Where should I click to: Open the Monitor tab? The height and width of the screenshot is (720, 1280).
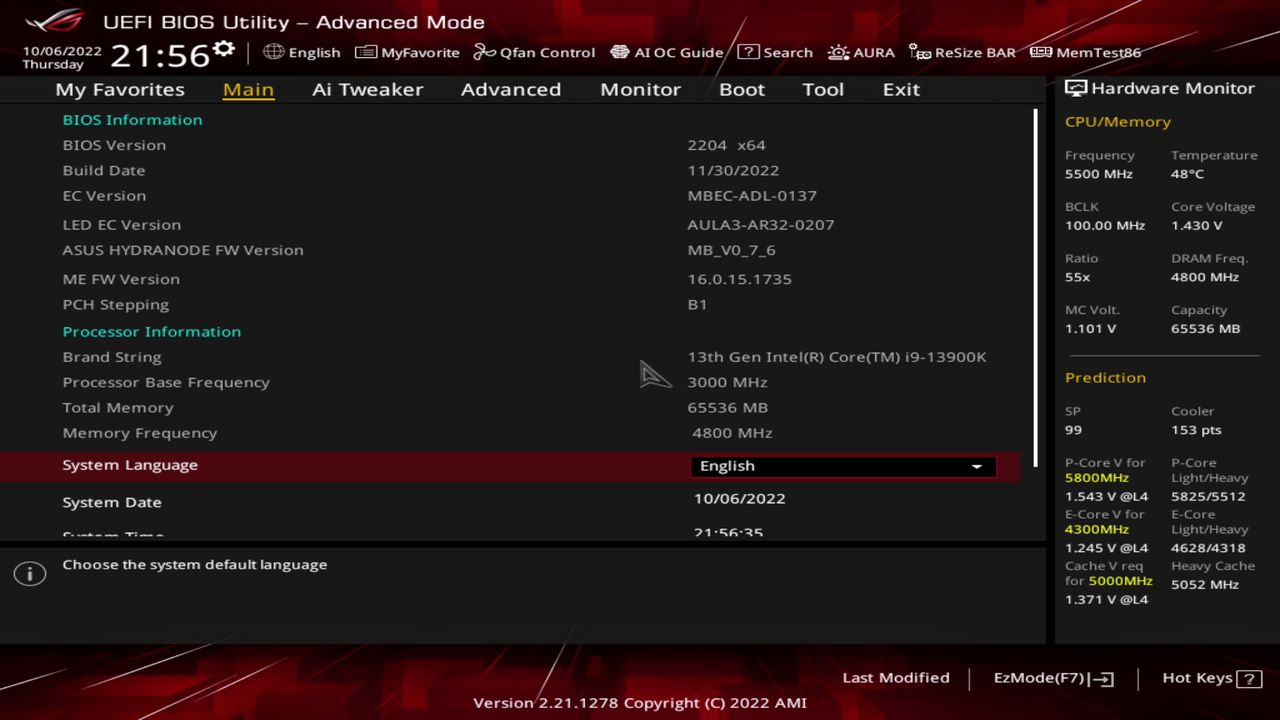tap(640, 89)
